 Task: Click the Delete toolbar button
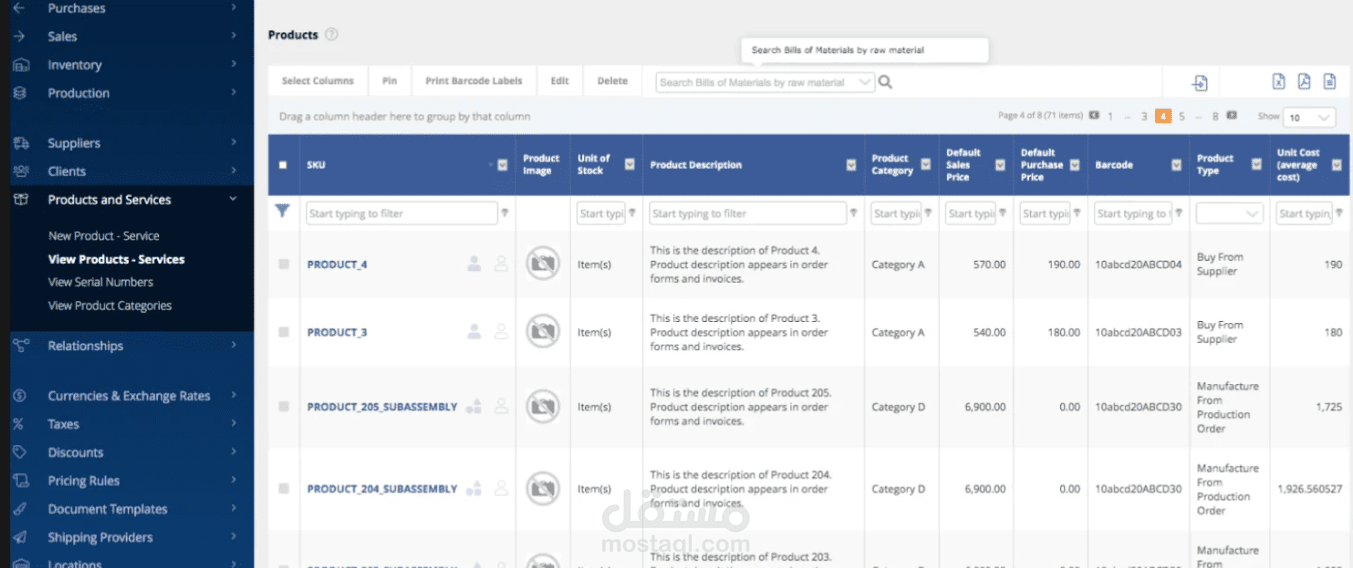click(613, 81)
